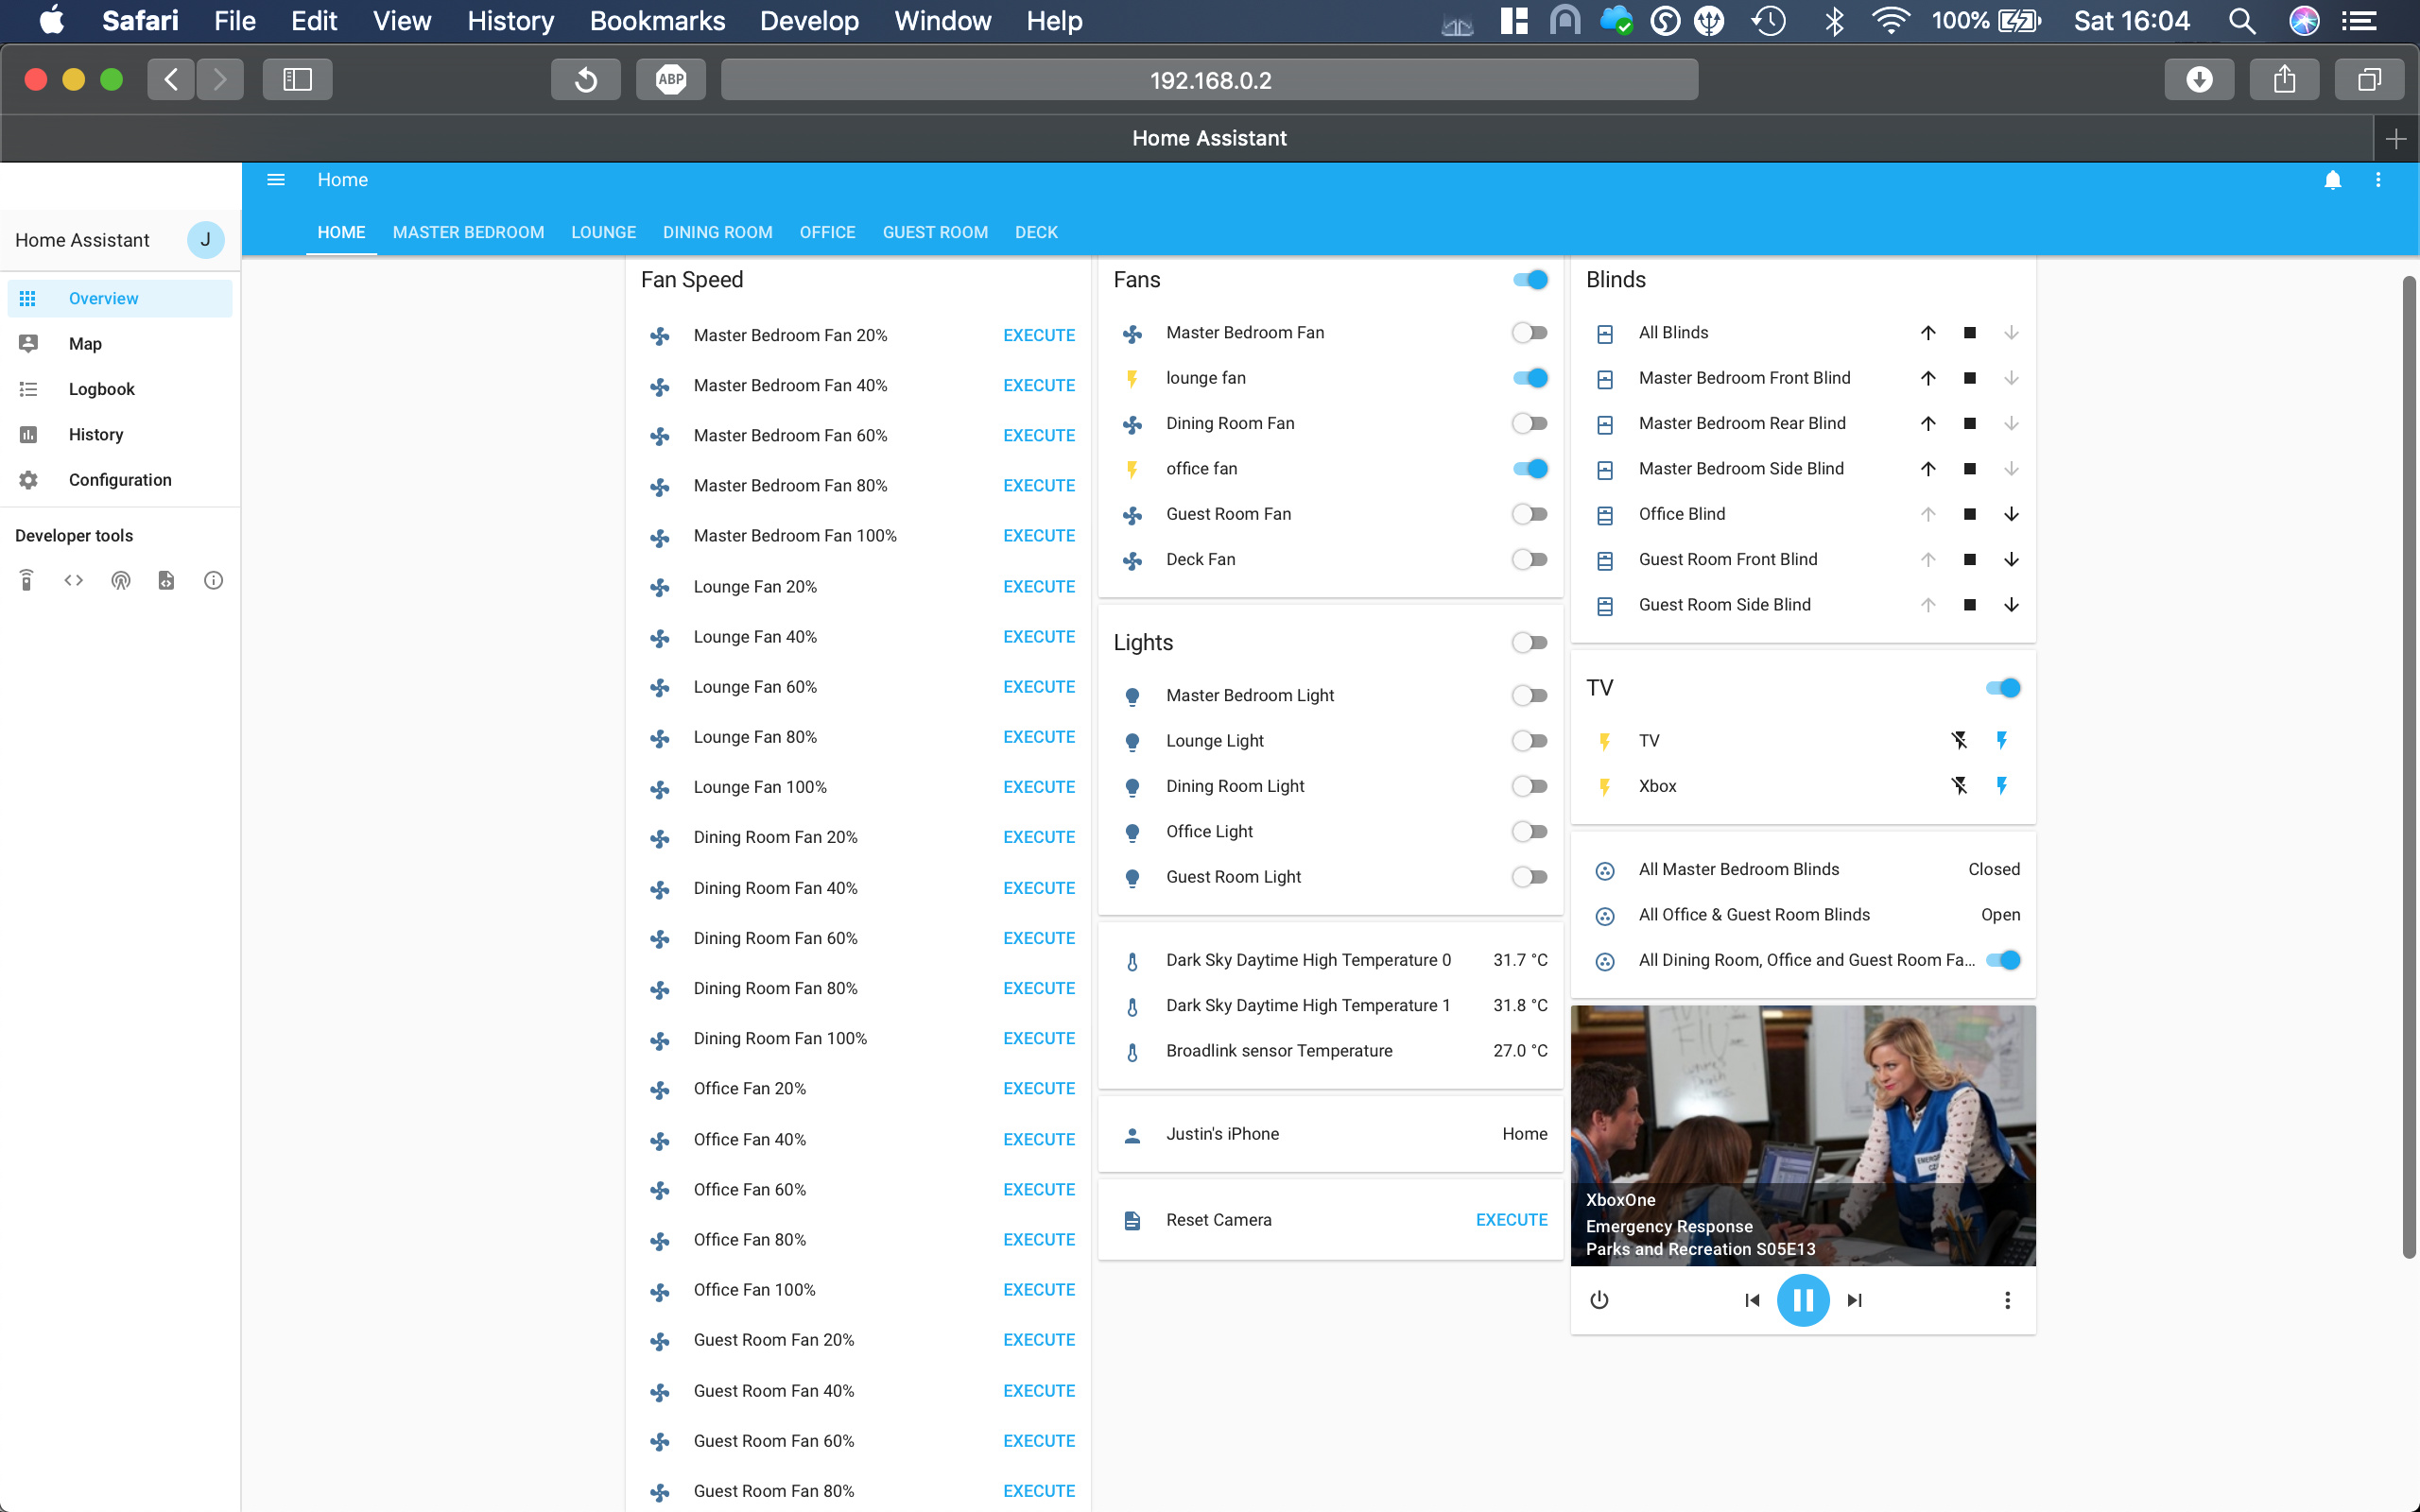Image resolution: width=2420 pixels, height=1512 pixels.
Task: Pause the Parks and Recreation playback
Action: [1802, 1300]
